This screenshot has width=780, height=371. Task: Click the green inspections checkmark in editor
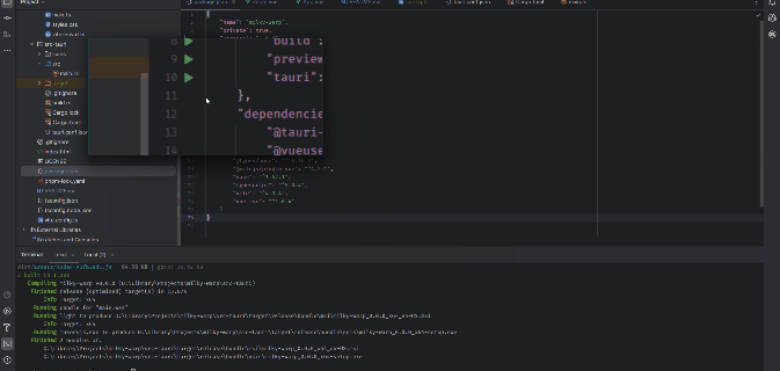click(758, 15)
